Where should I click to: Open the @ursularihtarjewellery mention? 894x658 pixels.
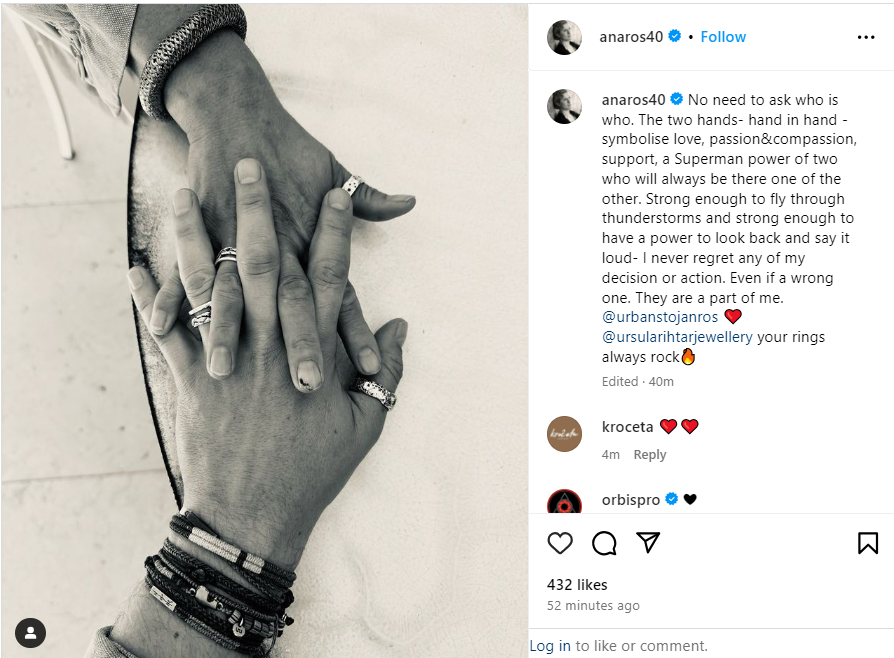677,337
